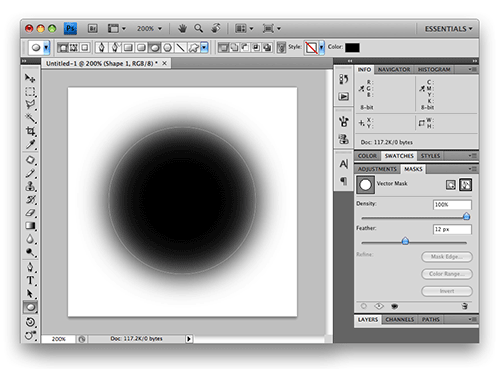Enable Shape Layers mode in options bar
Image resolution: width=500 pixels, height=369 pixels.
pyautogui.click(x=62, y=48)
